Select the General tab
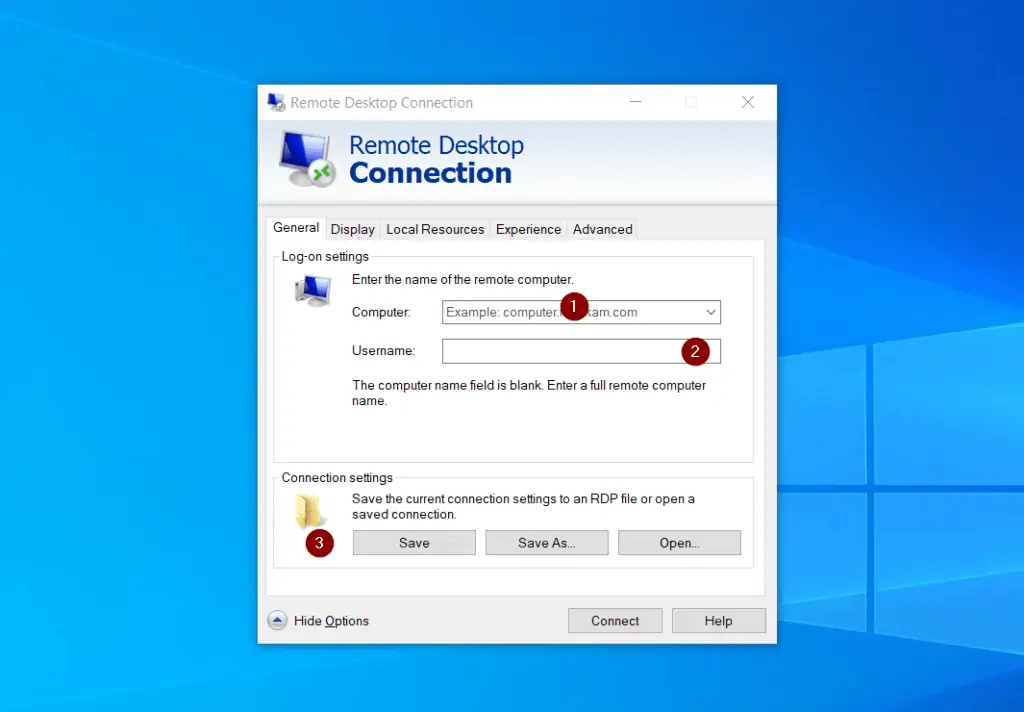1024x712 pixels. (295, 228)
